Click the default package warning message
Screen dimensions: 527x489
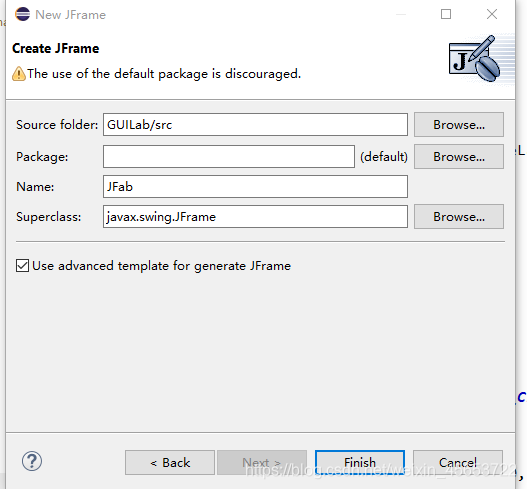(164, 74)
